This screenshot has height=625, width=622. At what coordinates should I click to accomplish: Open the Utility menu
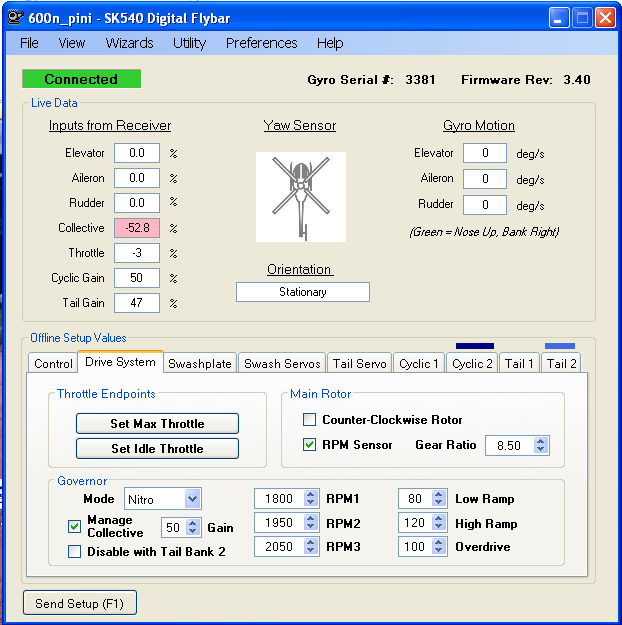tap(189, 43)
